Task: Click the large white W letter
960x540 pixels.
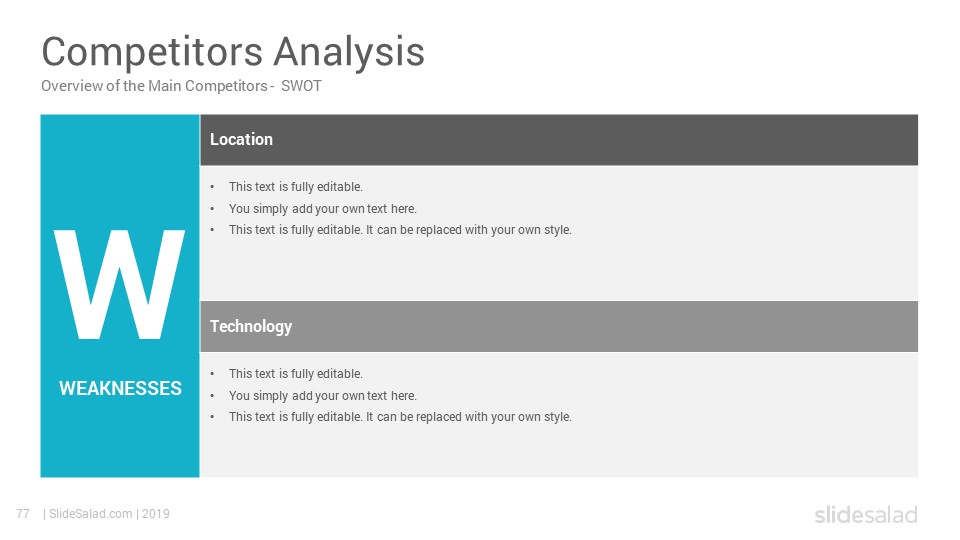Action: (119, 284)
